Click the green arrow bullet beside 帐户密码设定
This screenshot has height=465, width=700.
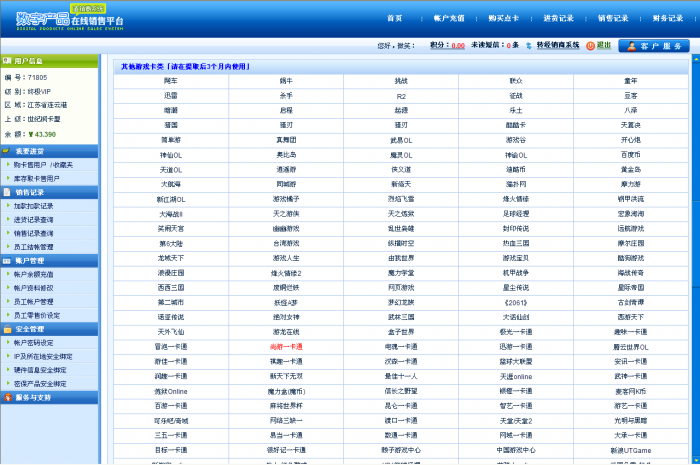pos(8,342)
